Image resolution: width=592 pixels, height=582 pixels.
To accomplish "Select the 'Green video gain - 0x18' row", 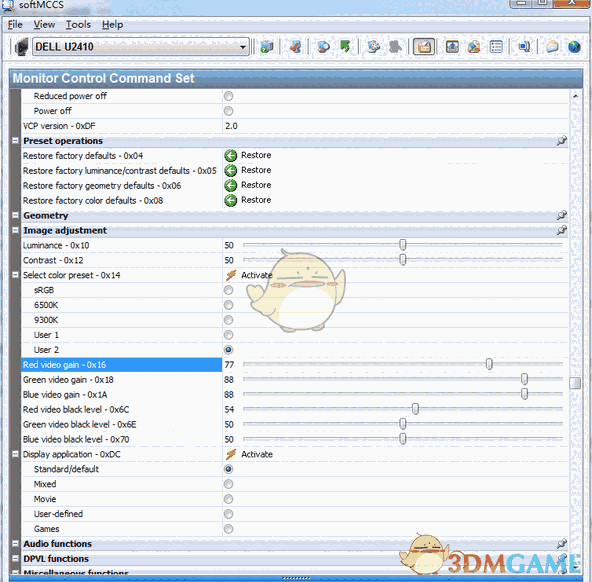I will click(x=295, y=380).
